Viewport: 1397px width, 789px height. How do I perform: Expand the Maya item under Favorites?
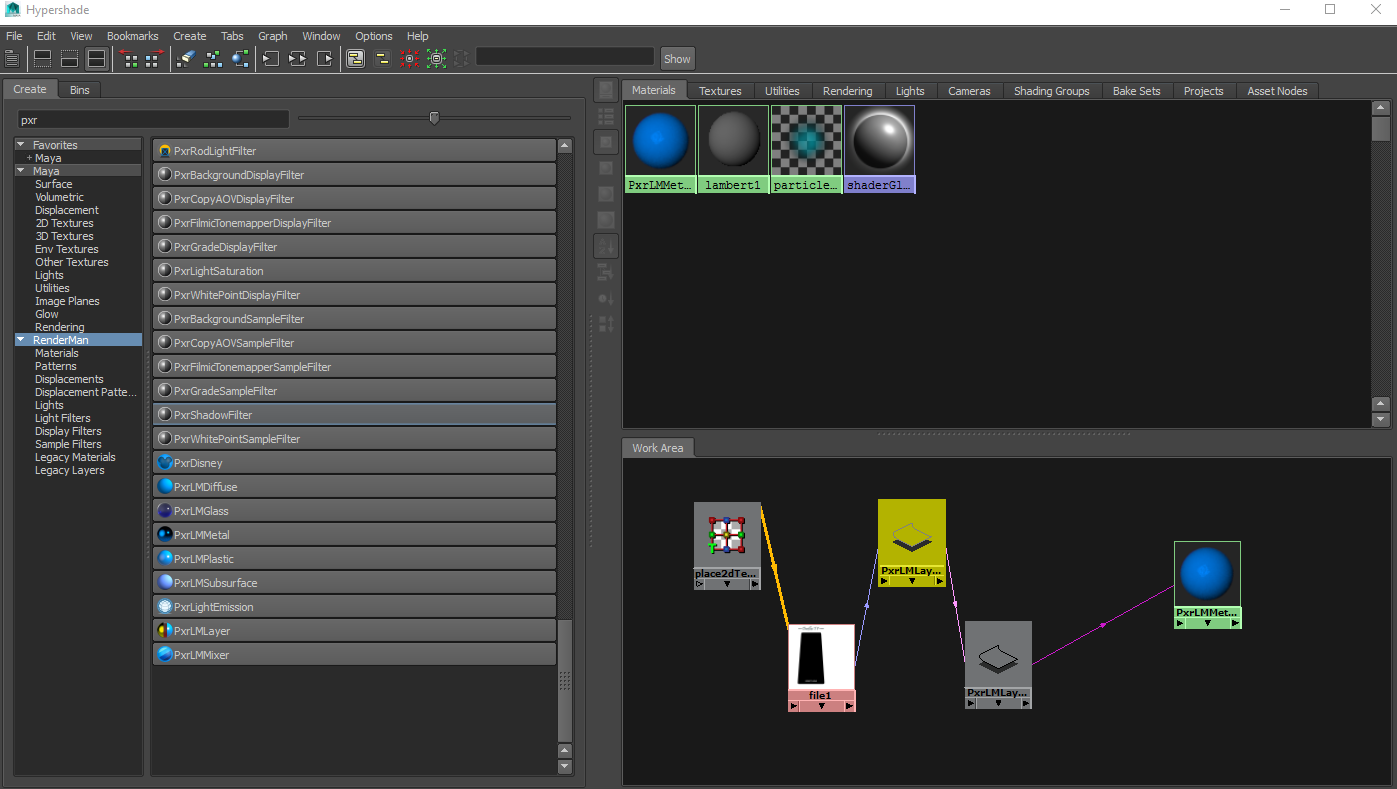coord(29,158)
